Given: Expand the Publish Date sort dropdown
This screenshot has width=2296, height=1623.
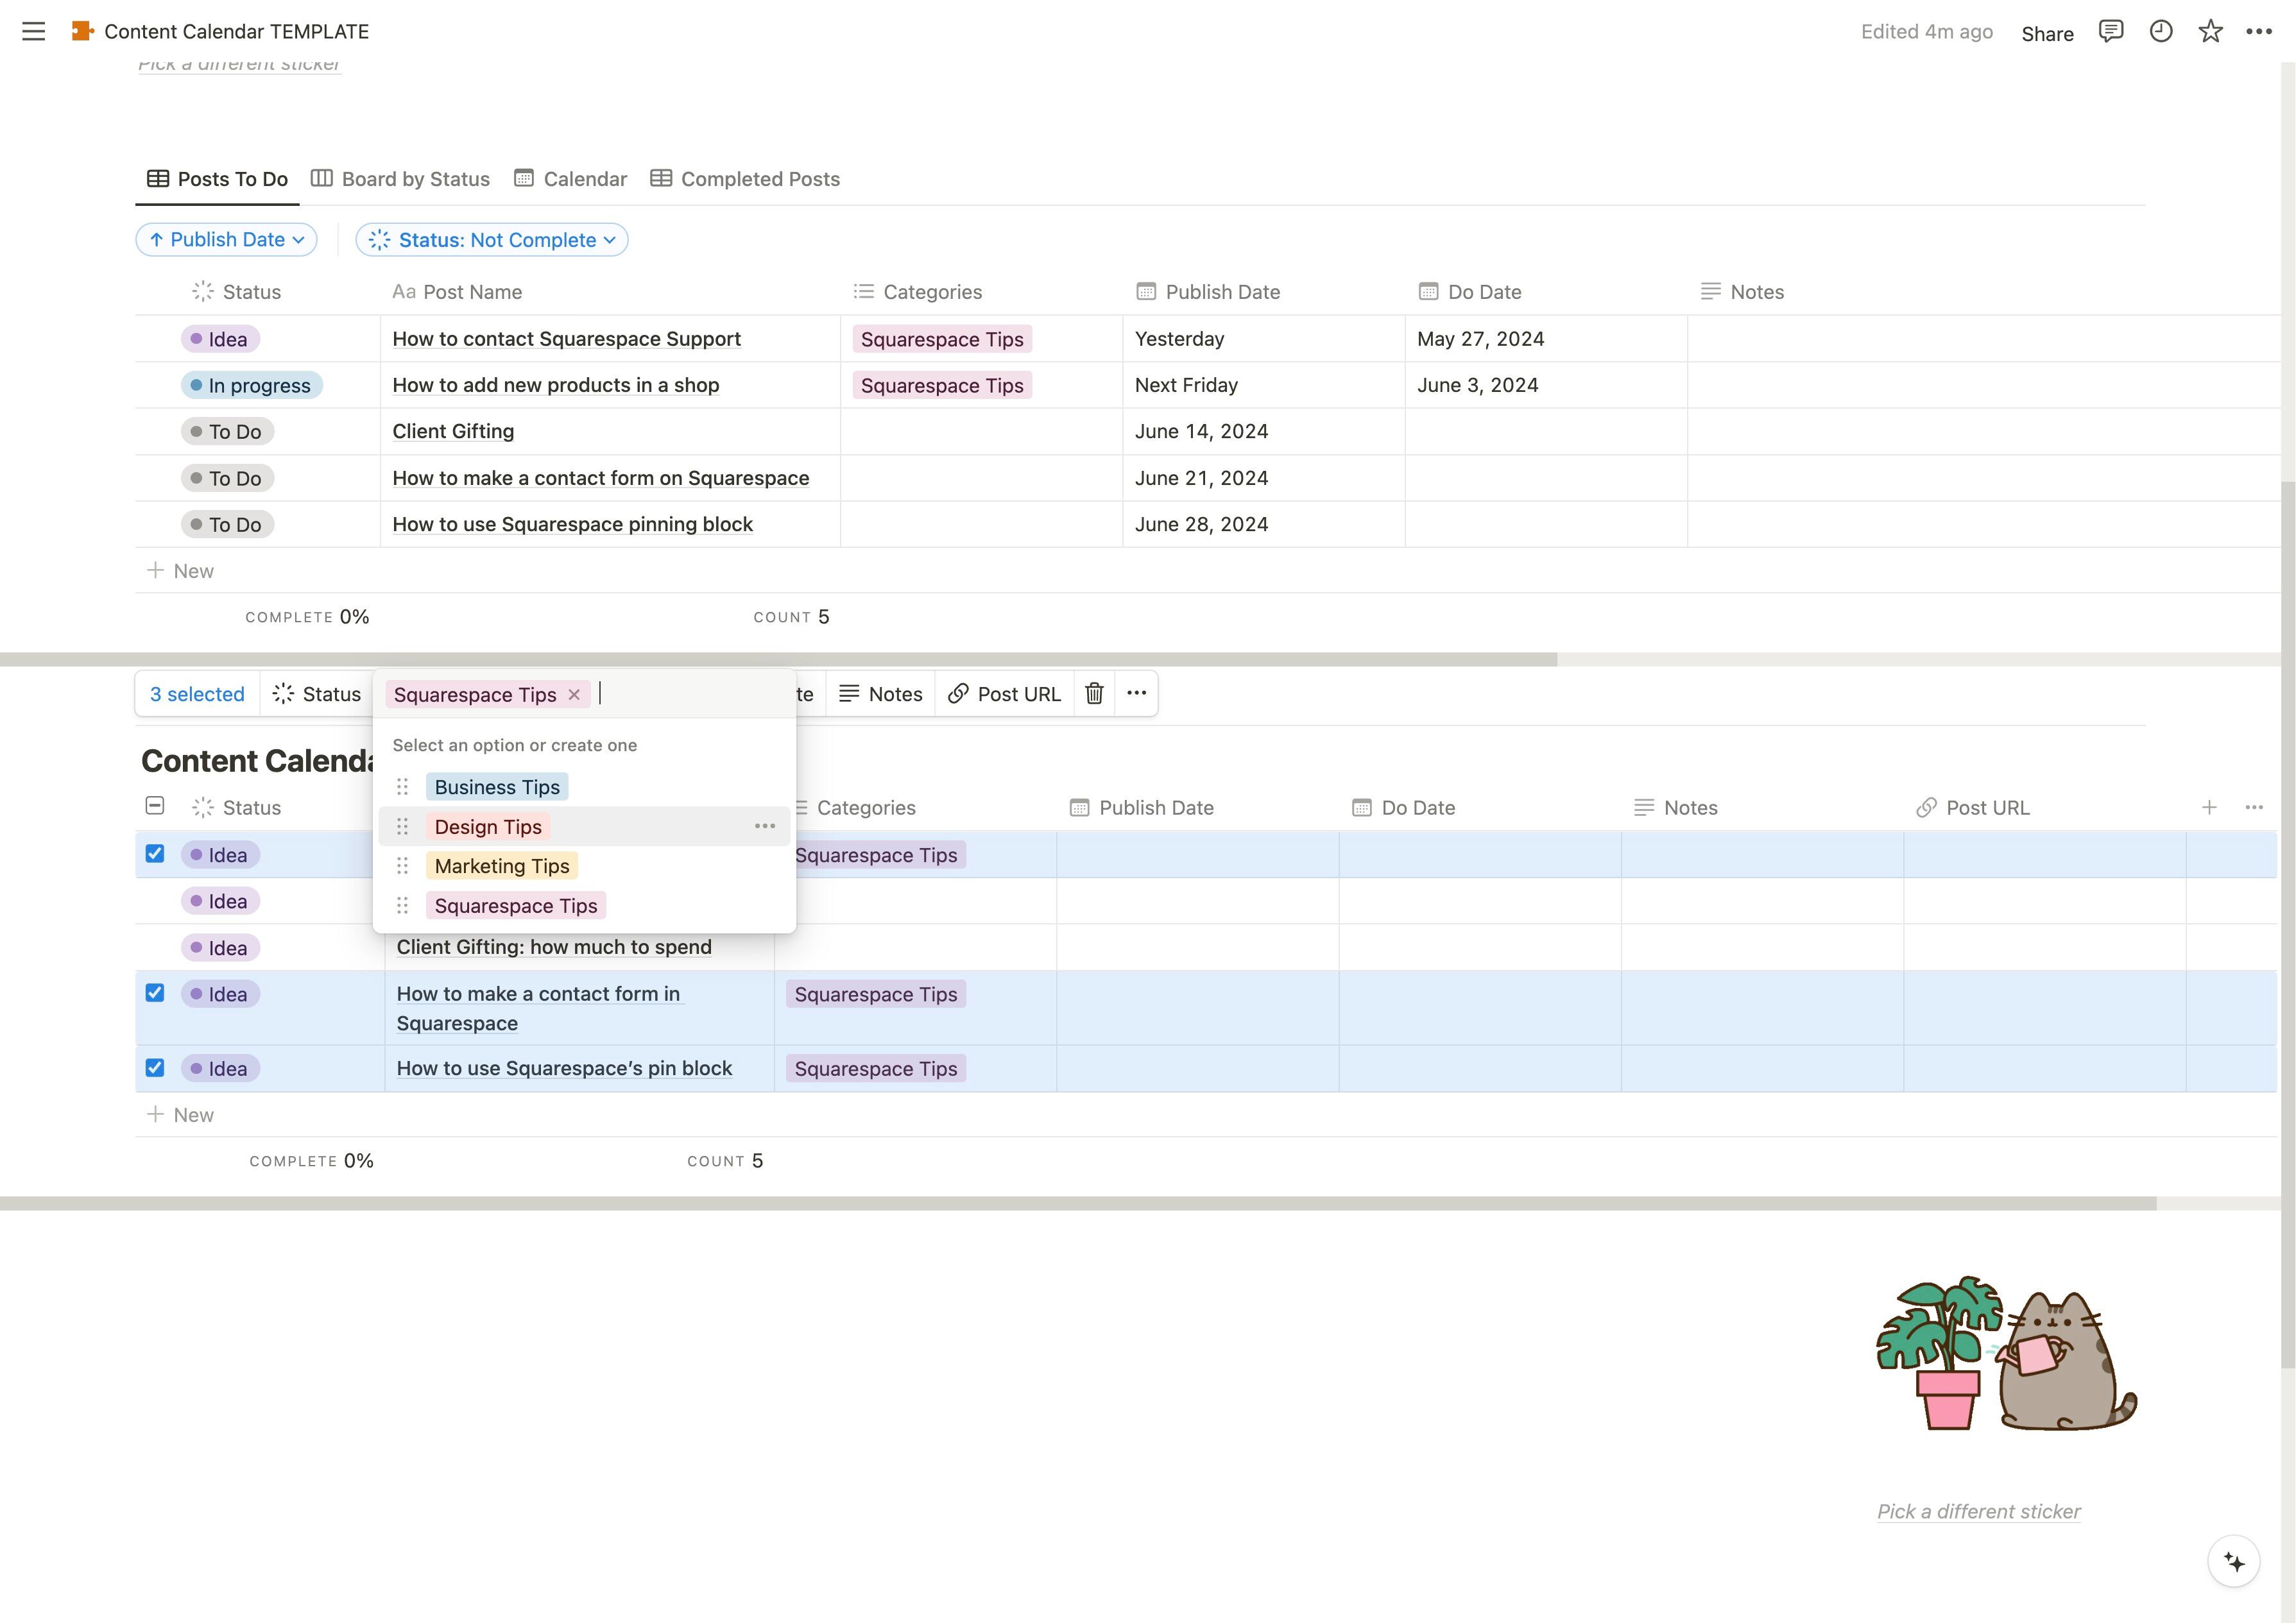Looking at the screenshot, I should coord(227,239).
